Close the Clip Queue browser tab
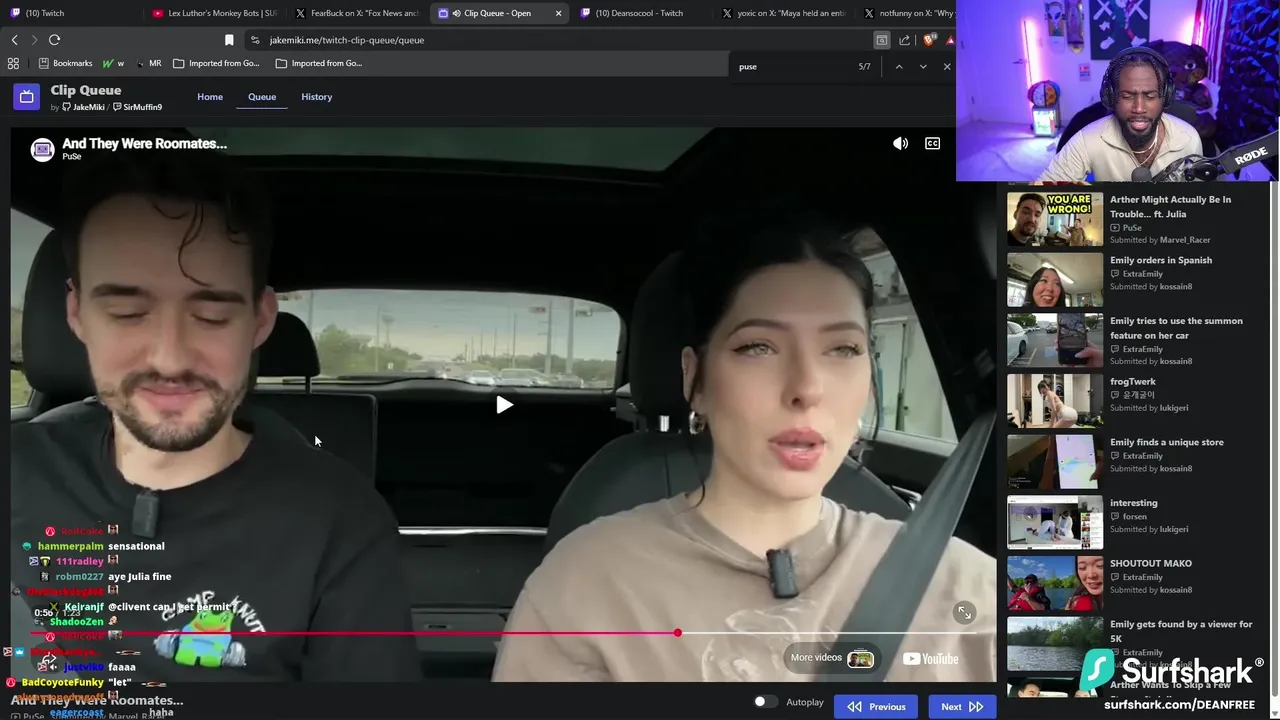The height and width of the screenshot is (720, 1280). [558, 13]
